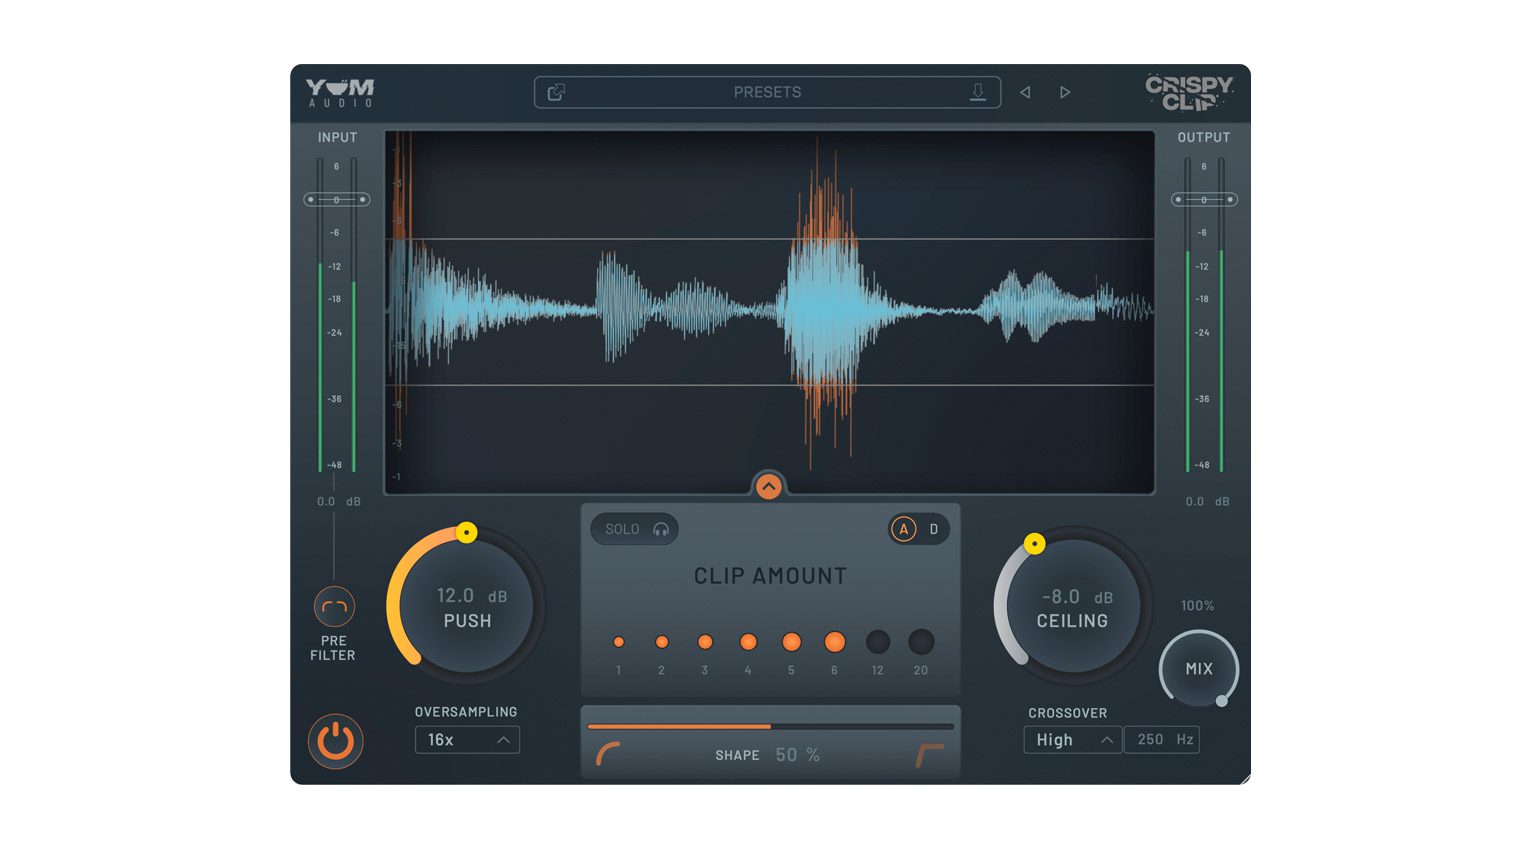Set clip amount to 2
This screenshot has width=1540, height=850.
click(661, 642)
